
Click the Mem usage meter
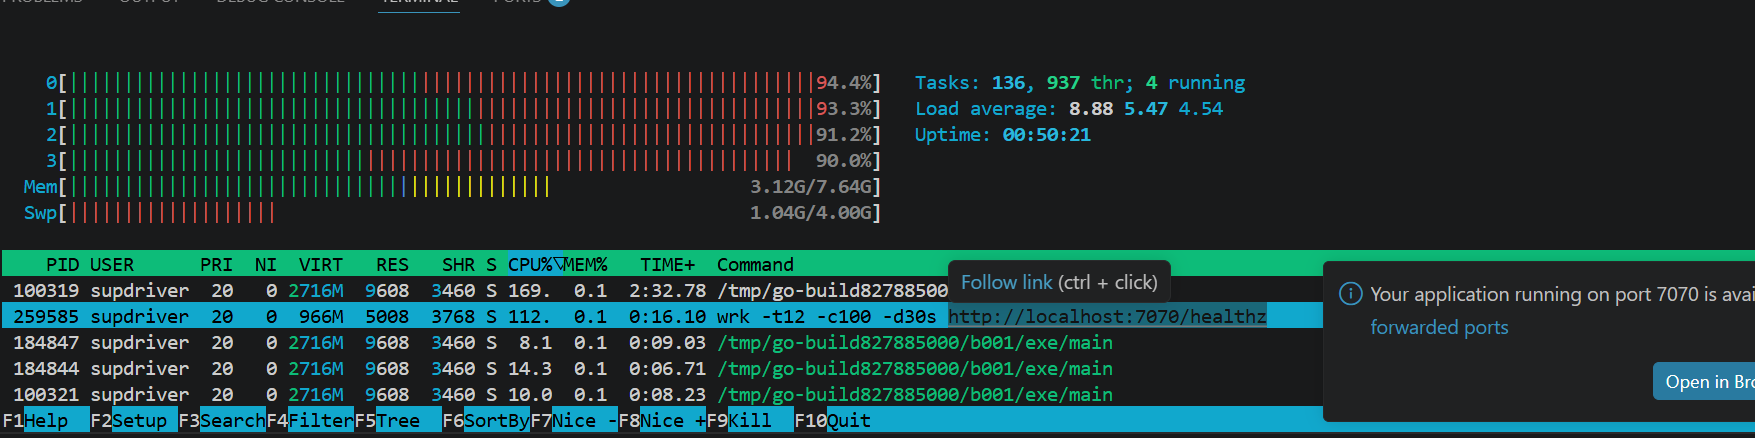click(x=452, y=186)
